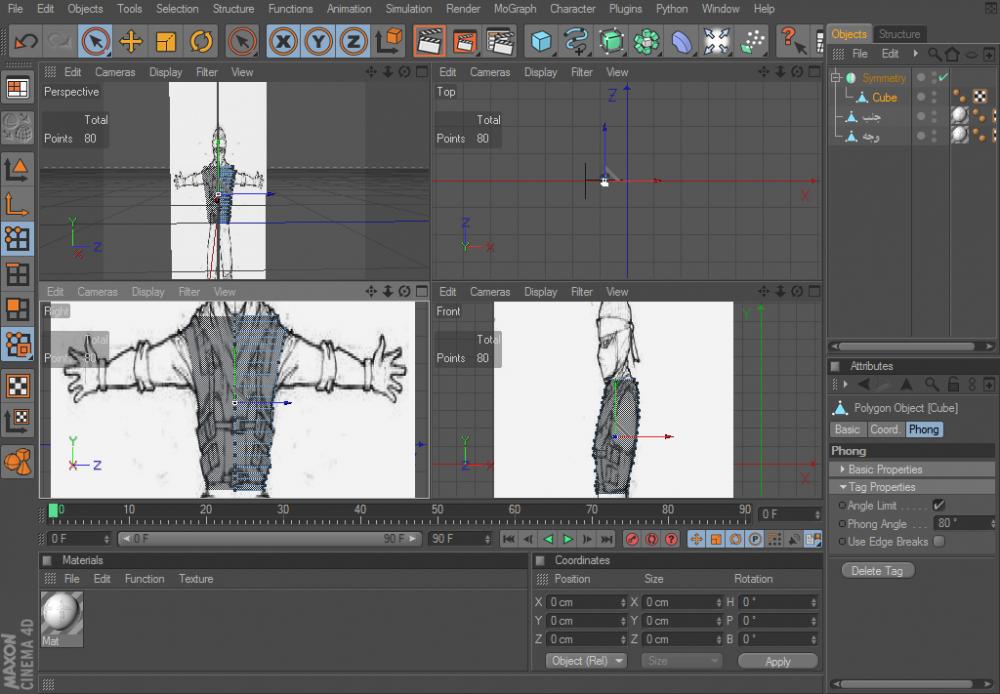
Task: Enable Use Edge Breaks checkbox
Action: point(938,541)
